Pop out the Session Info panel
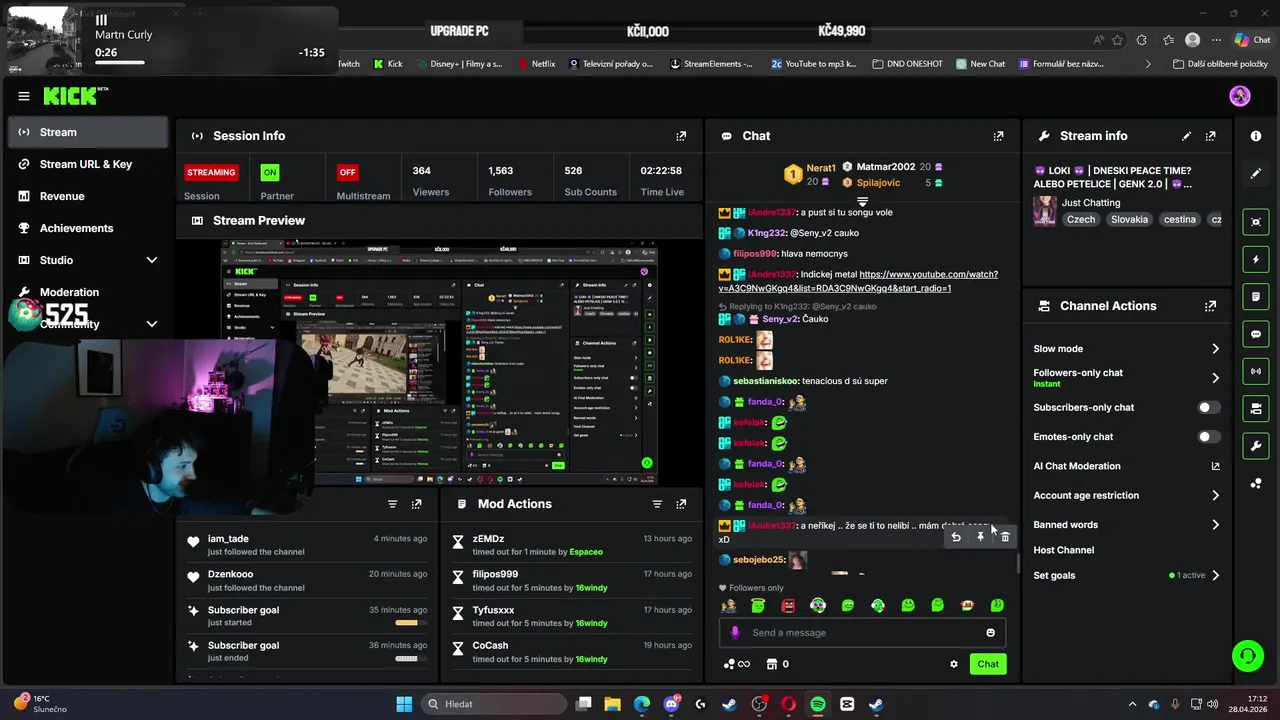 tap(681, 136)
